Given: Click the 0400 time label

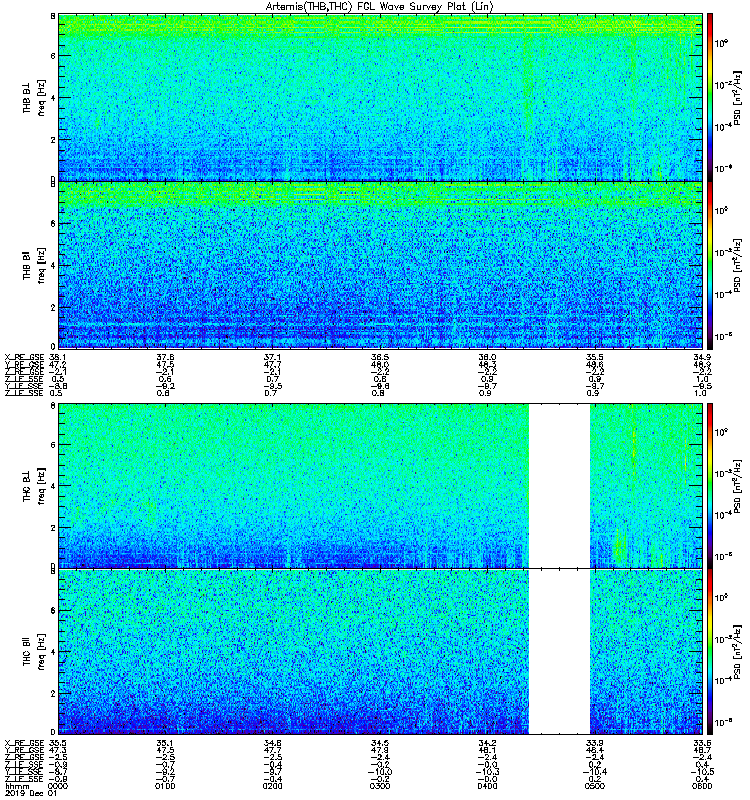Looking at the screenshot, I should [487, 786].
